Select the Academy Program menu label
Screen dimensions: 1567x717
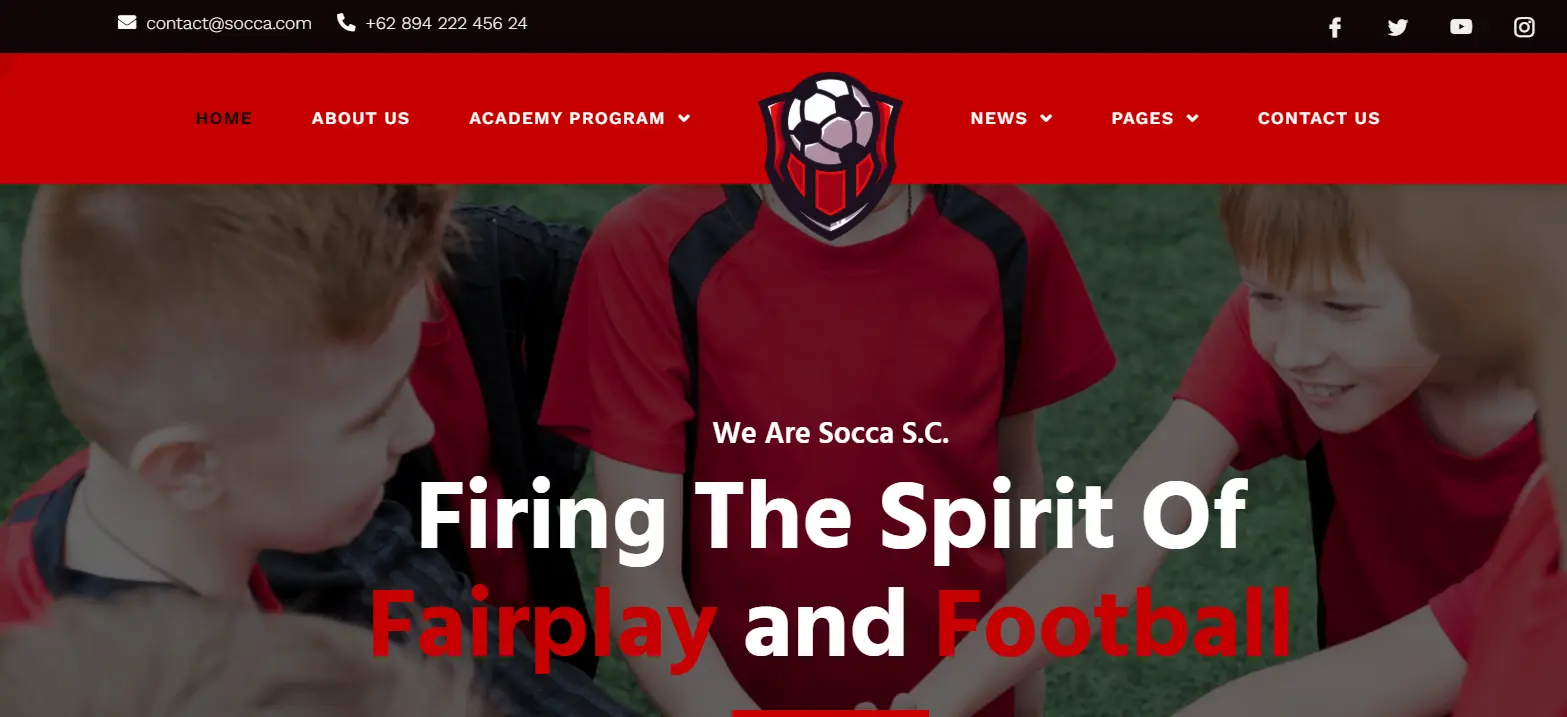[x=567, y=118]
